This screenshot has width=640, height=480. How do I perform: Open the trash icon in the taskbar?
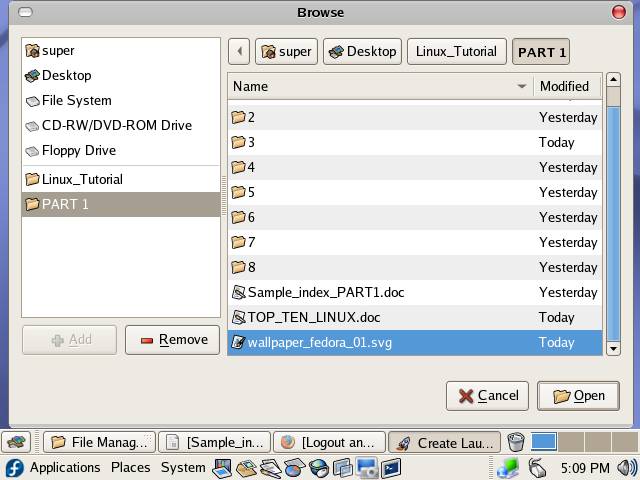pyautogui.click(x=515, y=442)
